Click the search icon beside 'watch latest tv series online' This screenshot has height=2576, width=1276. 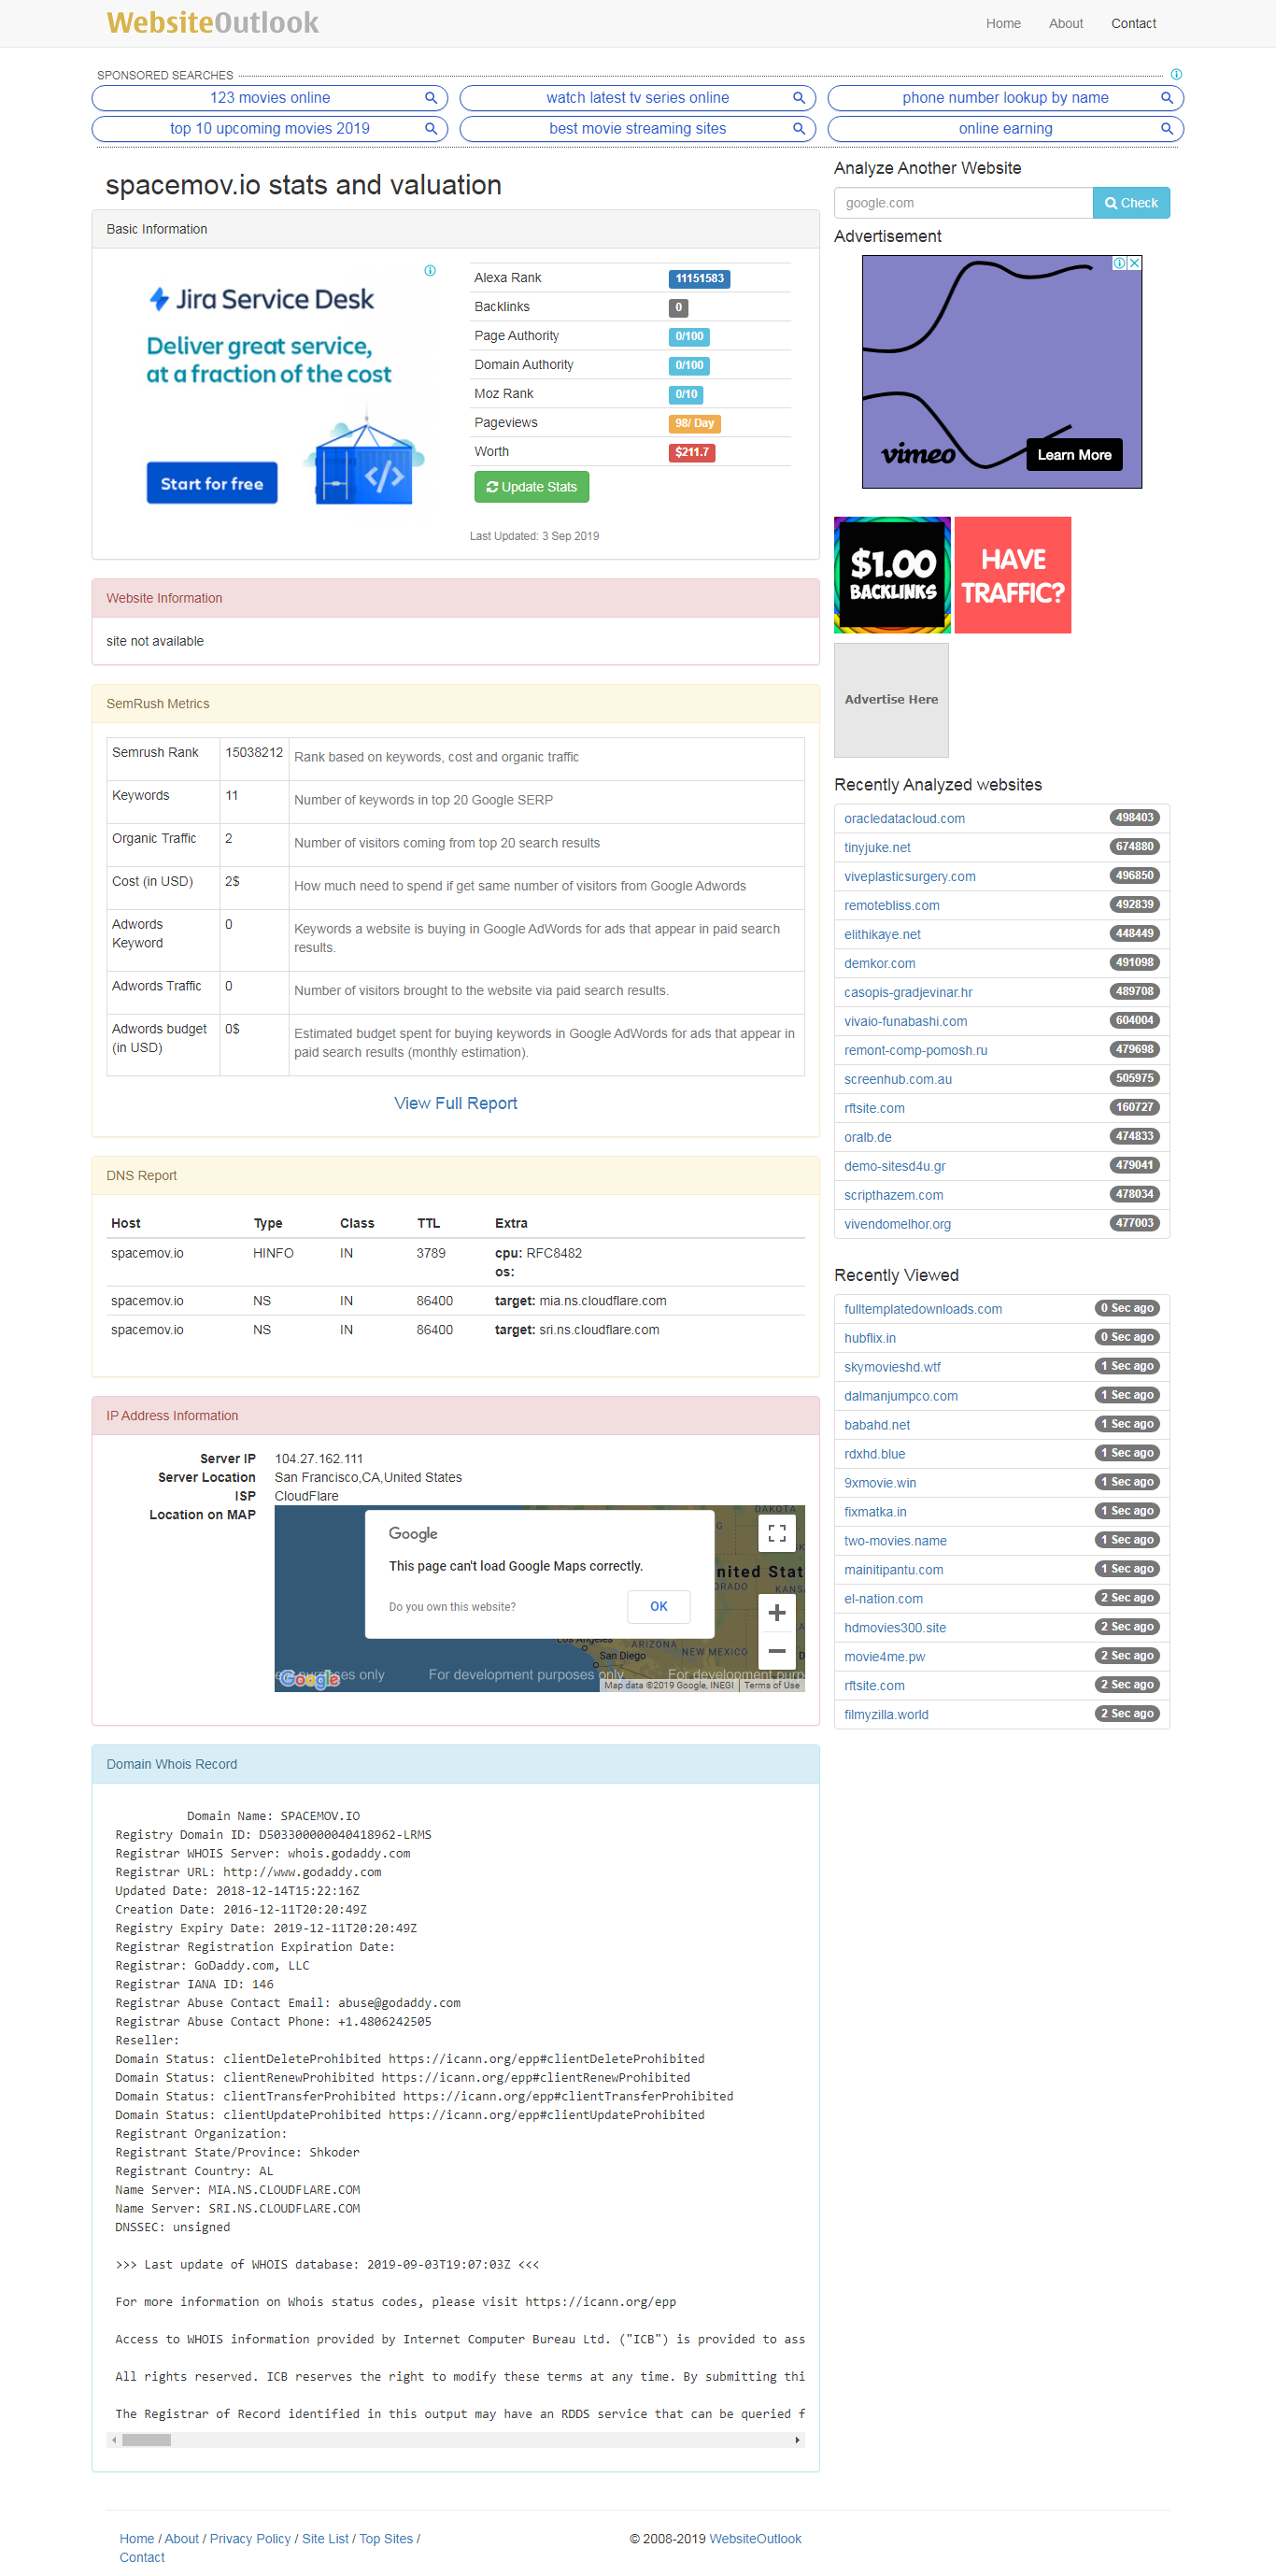[x=799, y=98]
